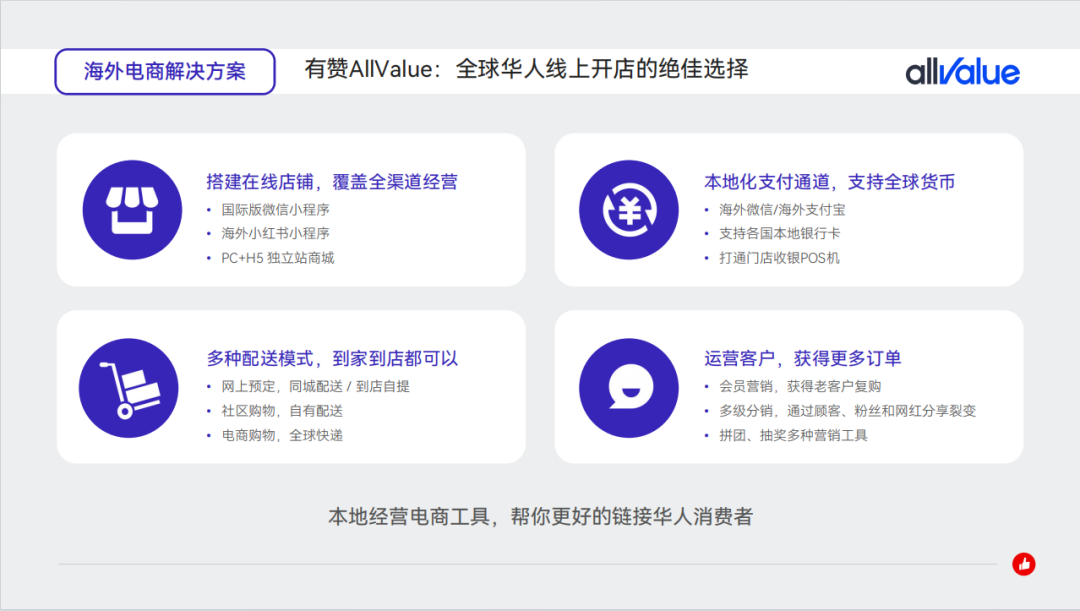This screenshot has height=611, width=1080.
Task: Click the chat bubble smile icon
Action: 629,388
